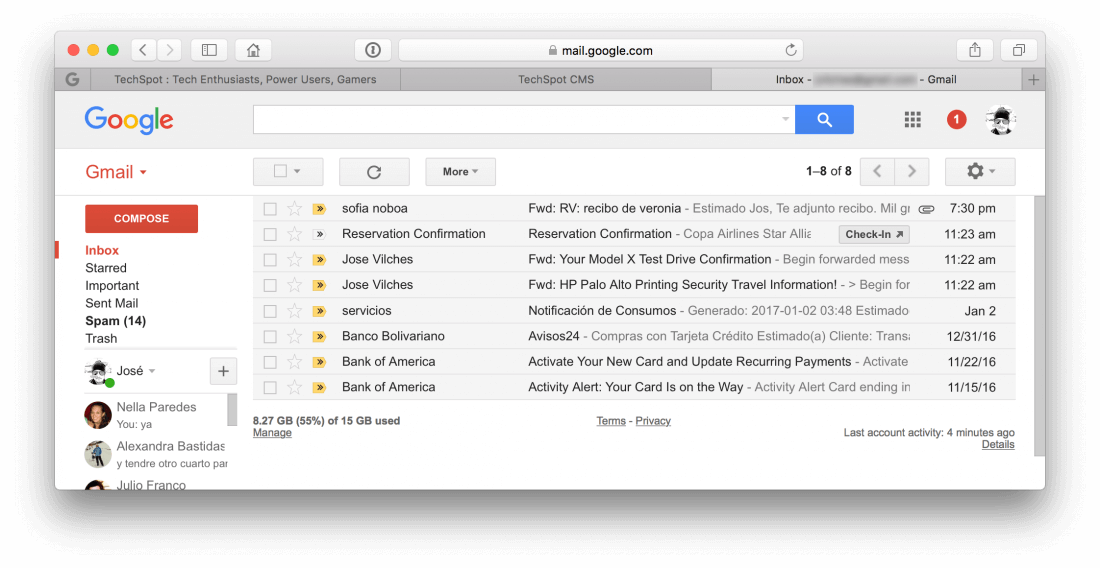The image size is (1100, 568).
Task: Refresh the inbox message list
Action: pos(374,172)
